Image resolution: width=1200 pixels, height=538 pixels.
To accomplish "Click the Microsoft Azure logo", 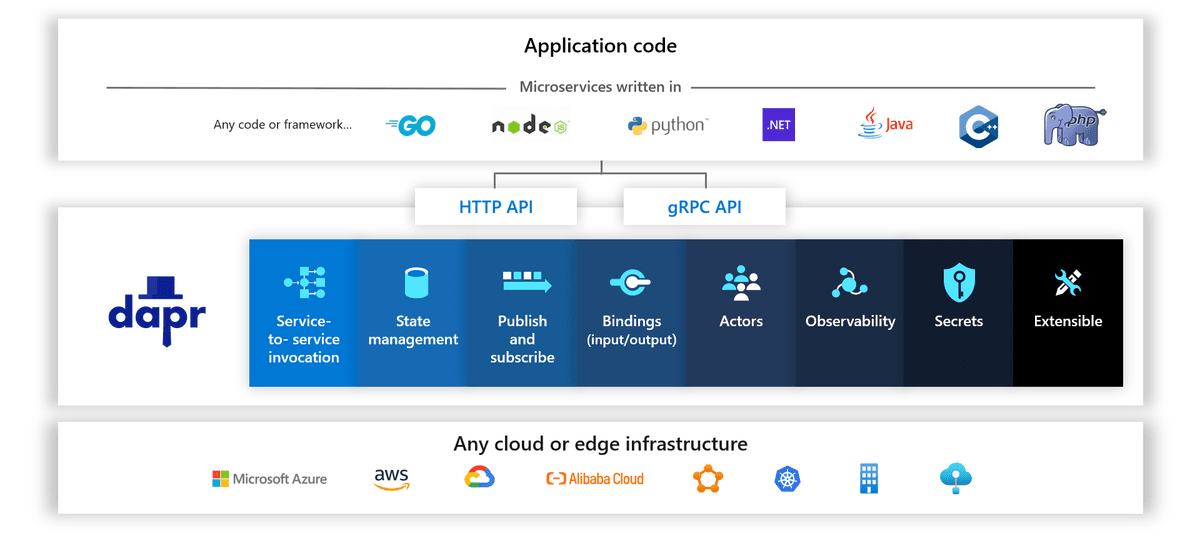I will pyautogui.click(x=269, y=479).
